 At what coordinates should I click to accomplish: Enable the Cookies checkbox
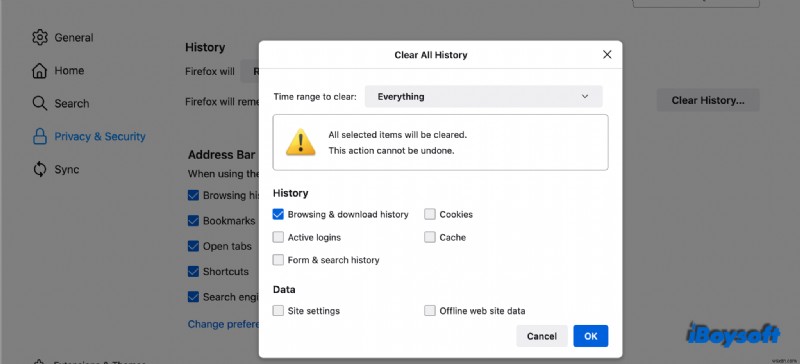coord(430,214)
